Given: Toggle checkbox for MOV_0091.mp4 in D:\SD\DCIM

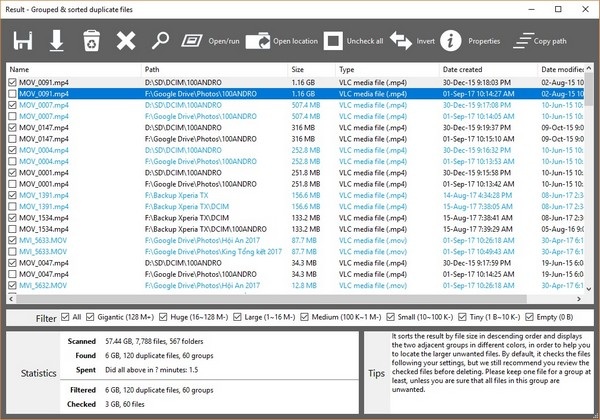Looking at the screenshot, I should (x=12, y=82).
